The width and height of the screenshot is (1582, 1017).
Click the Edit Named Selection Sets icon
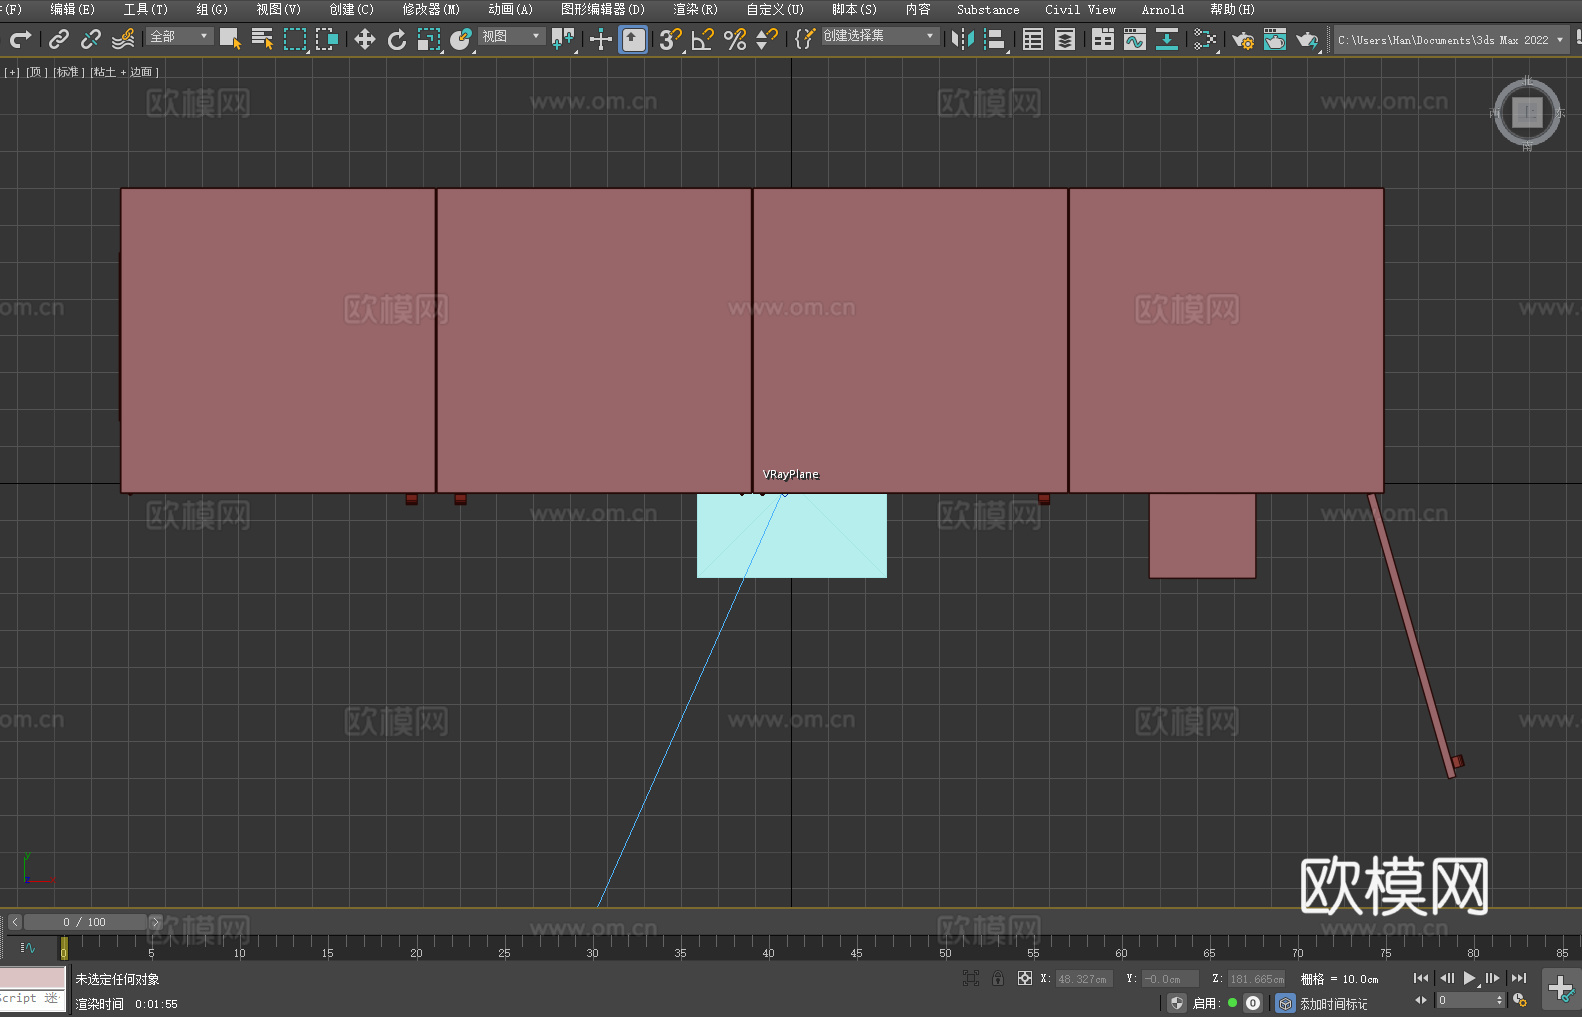click(804, 39)
